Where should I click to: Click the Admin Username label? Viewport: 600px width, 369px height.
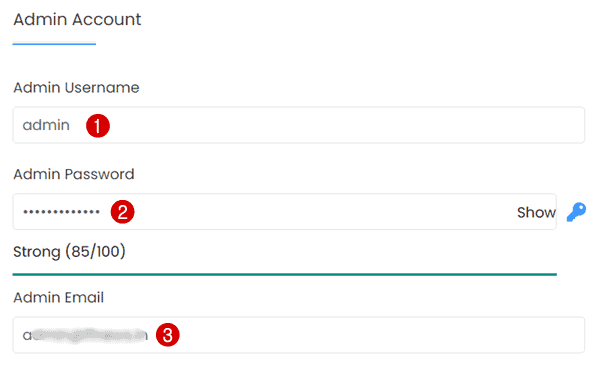click(76, 88)
